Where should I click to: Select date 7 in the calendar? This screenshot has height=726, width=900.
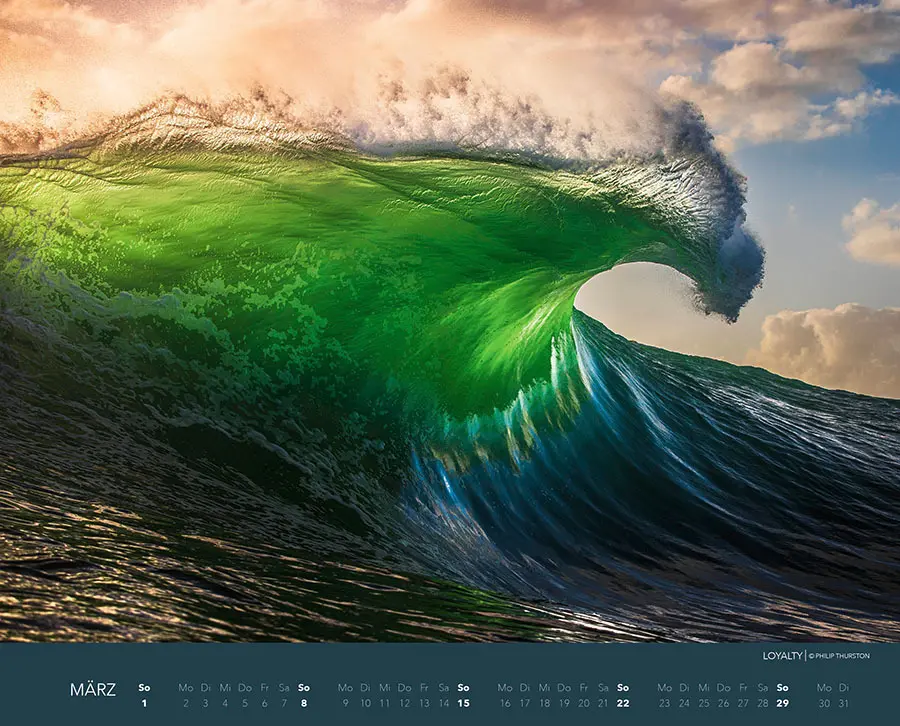tap(284, 703)
